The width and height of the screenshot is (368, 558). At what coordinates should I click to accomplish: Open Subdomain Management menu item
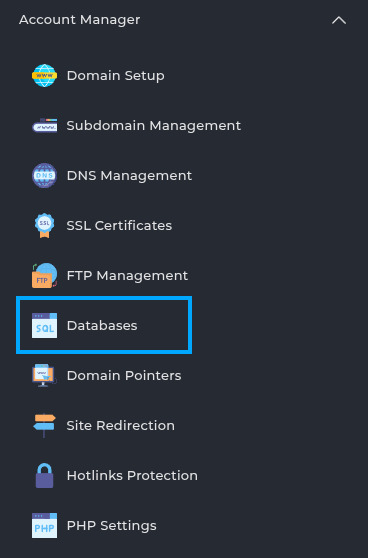coord(154,126)
